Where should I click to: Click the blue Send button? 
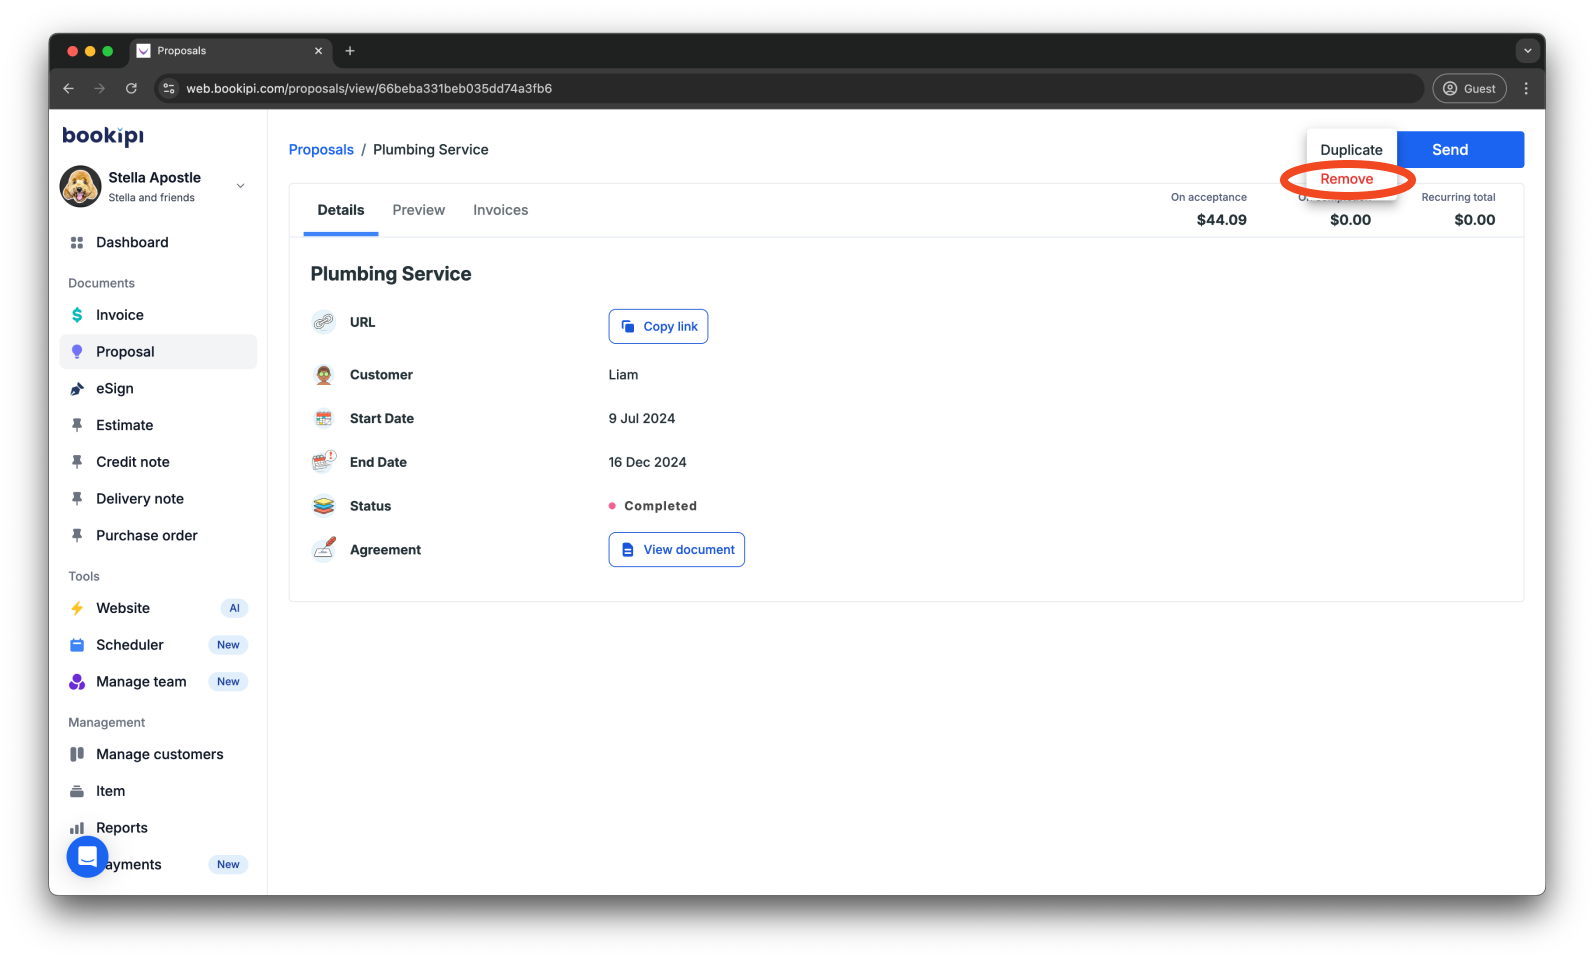pos(1460,150)
